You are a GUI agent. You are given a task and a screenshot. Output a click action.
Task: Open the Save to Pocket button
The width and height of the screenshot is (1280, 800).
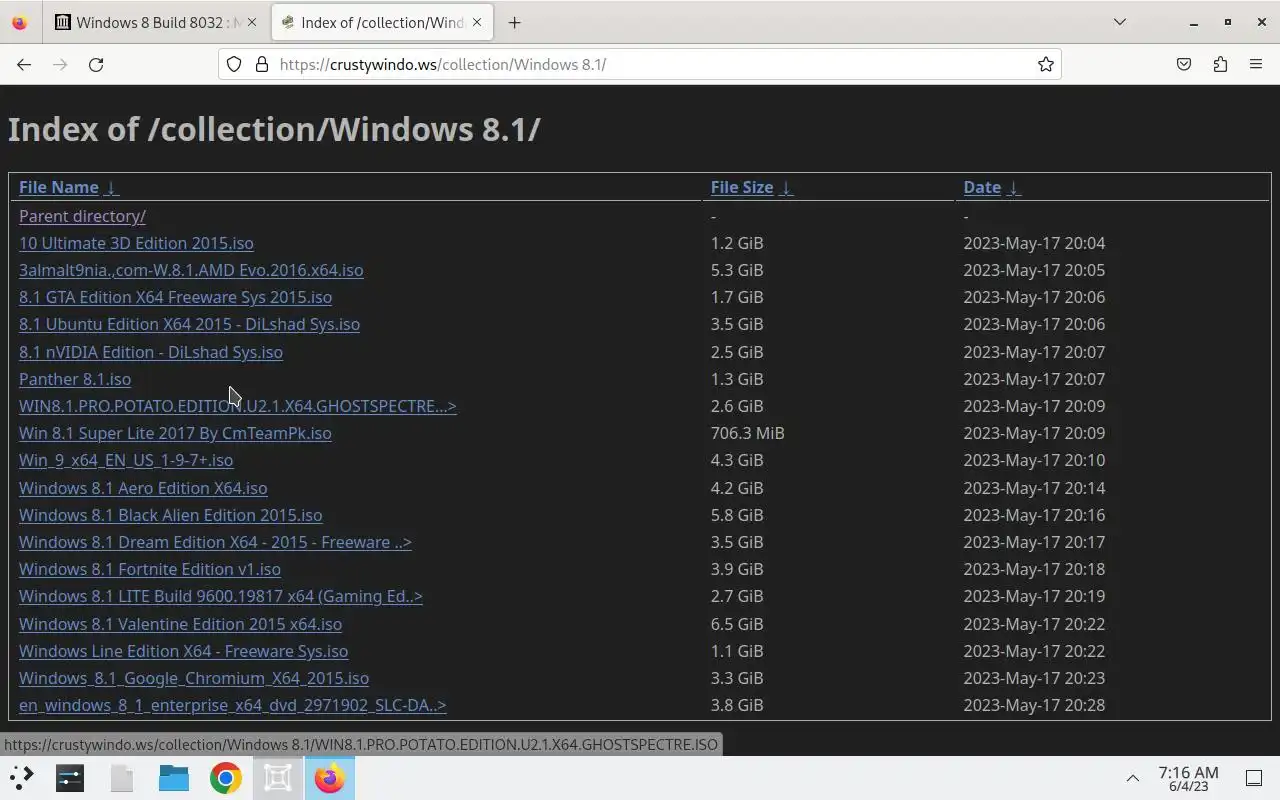(1184, 64)
